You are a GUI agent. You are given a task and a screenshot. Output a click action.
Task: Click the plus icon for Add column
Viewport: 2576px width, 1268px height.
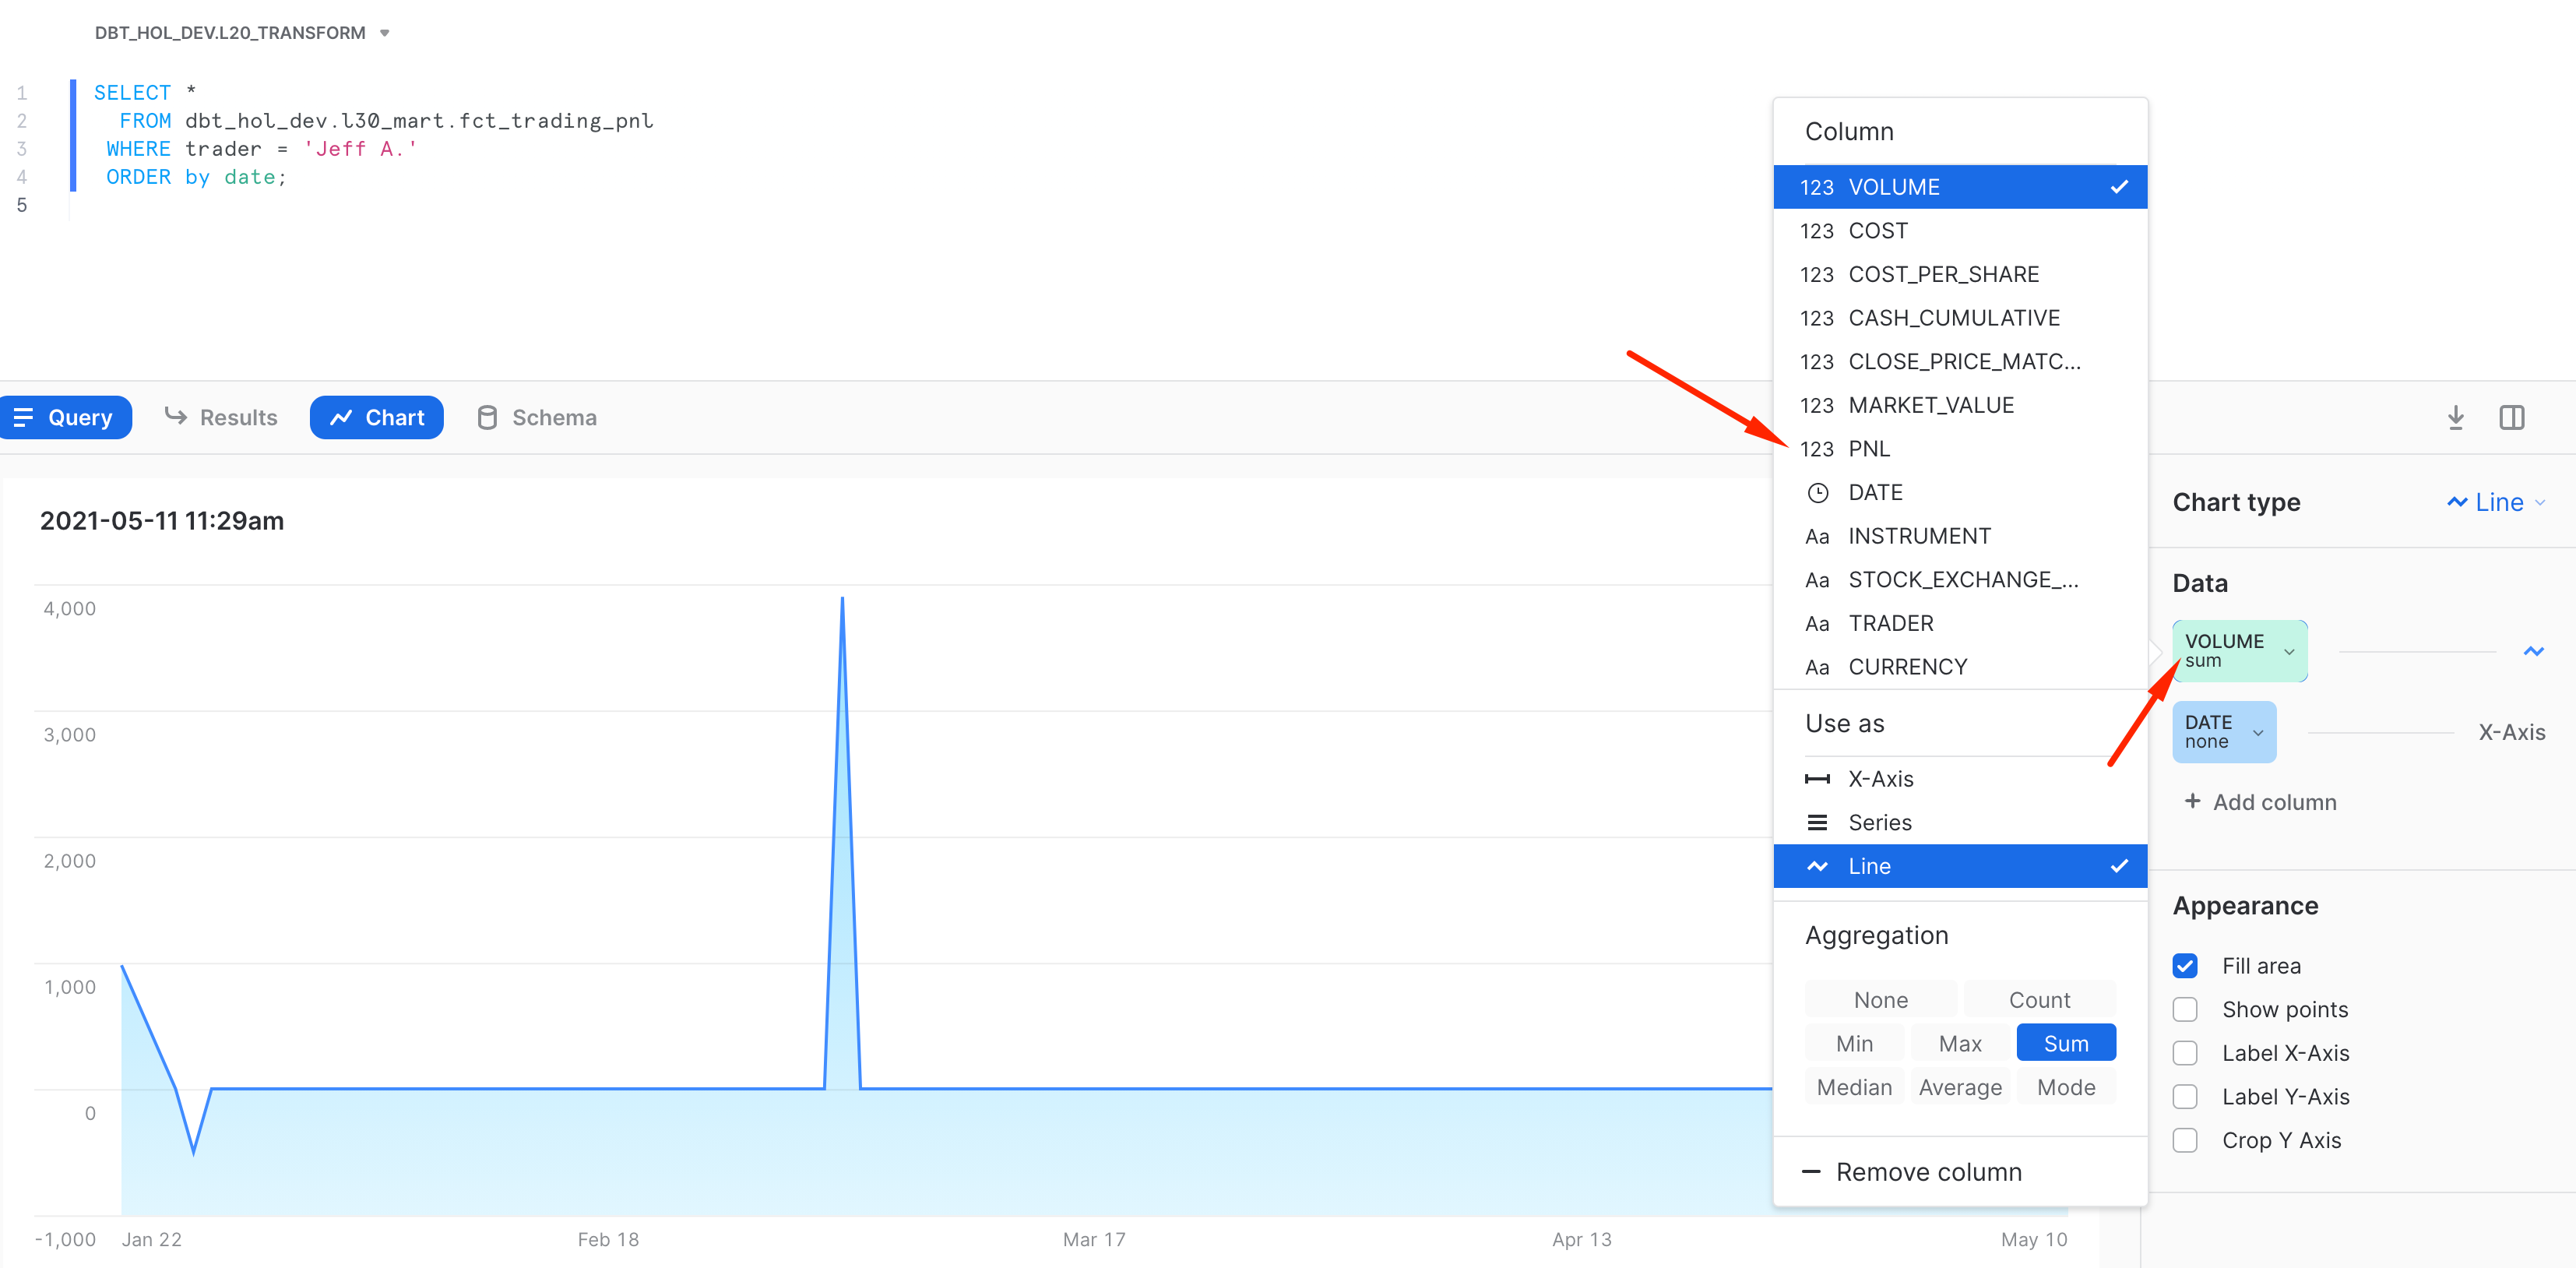[x=2192, y=801]
